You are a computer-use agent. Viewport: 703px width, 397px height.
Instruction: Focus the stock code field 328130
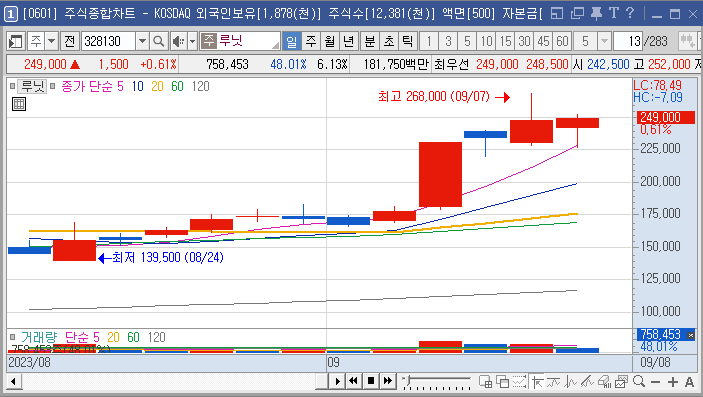(x=108, y=42)
